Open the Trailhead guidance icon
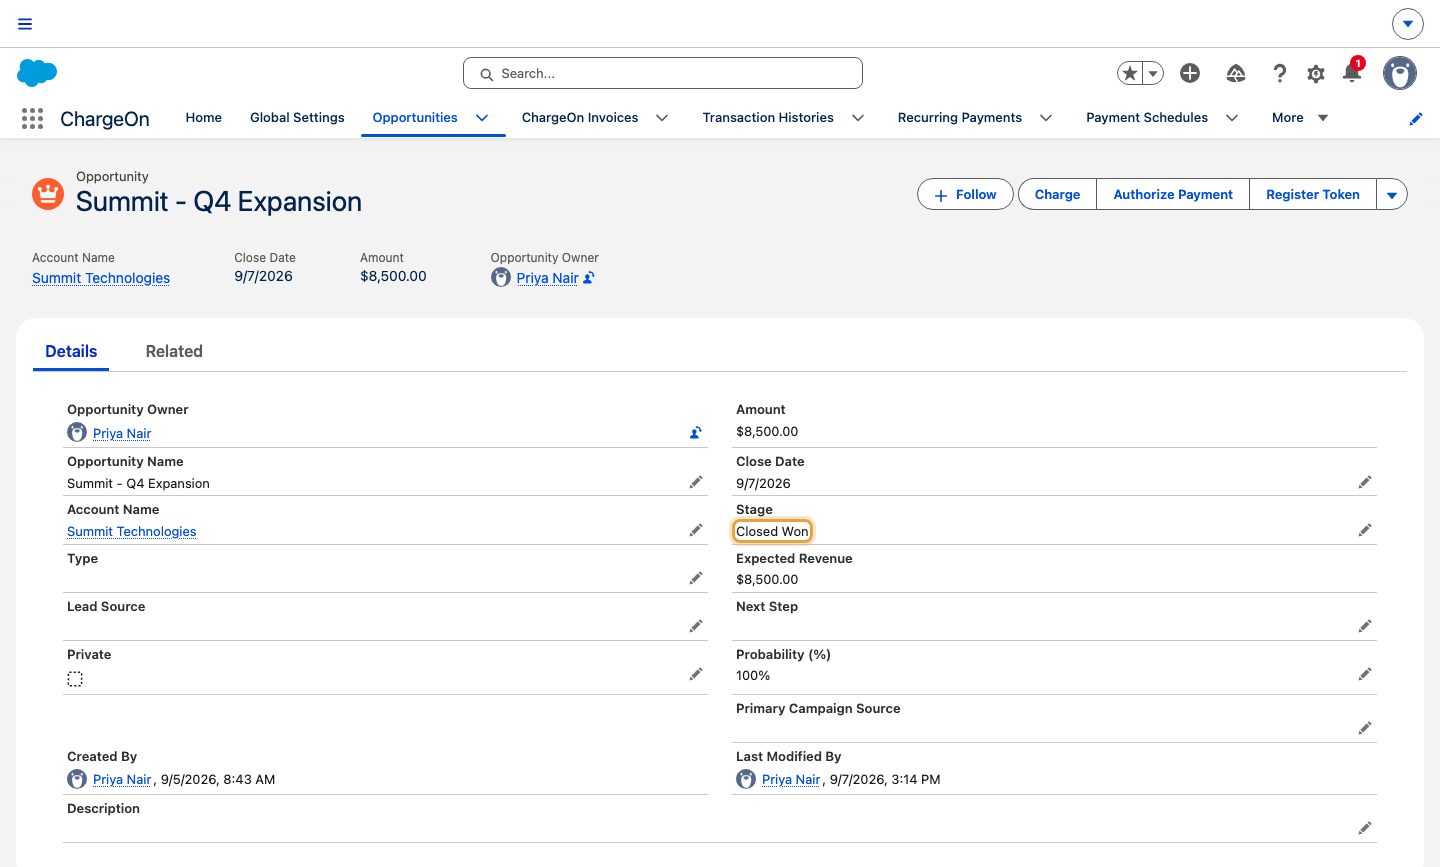1440x867 pixels. pos(1236,73)
